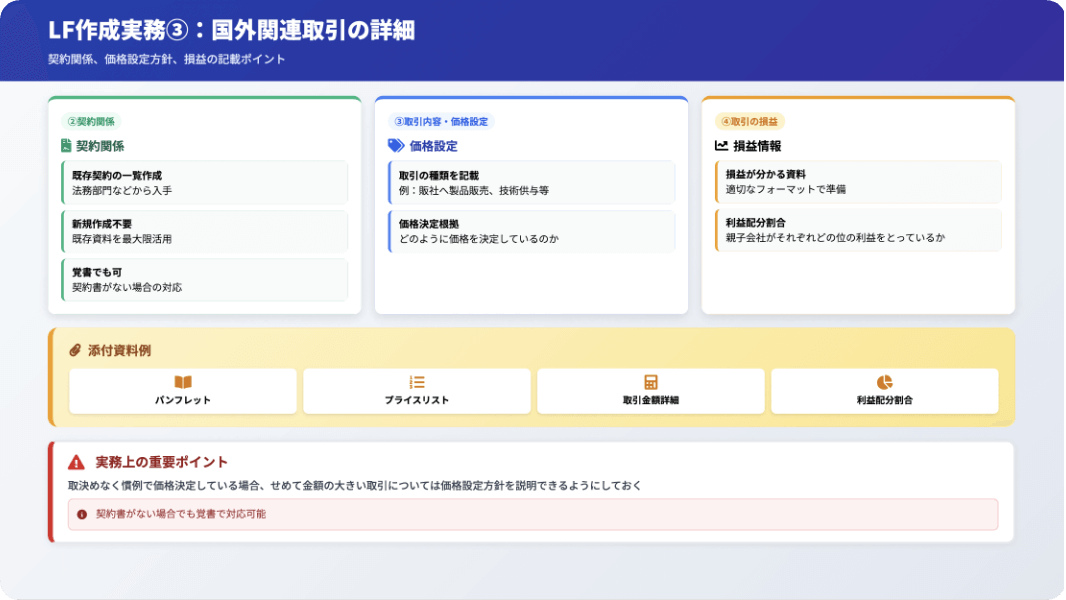Click the document icon beside 契約関係

[x=66, y=145]
